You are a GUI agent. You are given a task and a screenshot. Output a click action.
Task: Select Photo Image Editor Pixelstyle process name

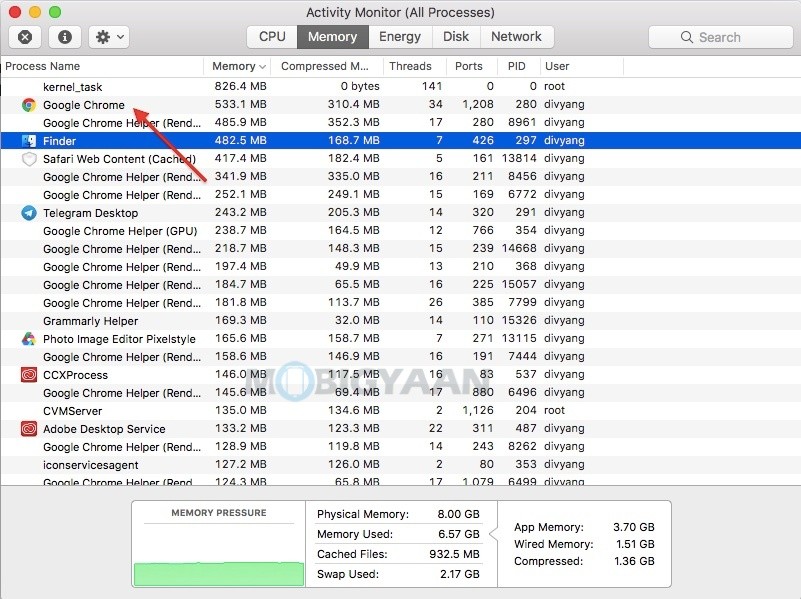tap(119, 339)
